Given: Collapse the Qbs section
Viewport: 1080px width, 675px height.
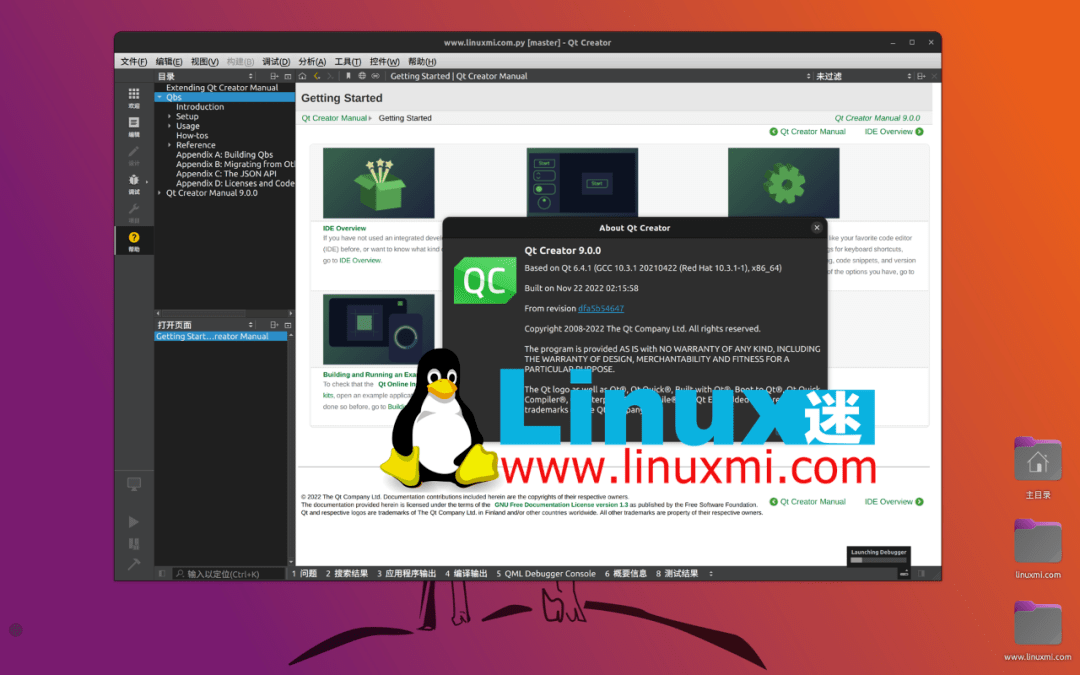Looking at the screenshot, I should coord(159,97).
